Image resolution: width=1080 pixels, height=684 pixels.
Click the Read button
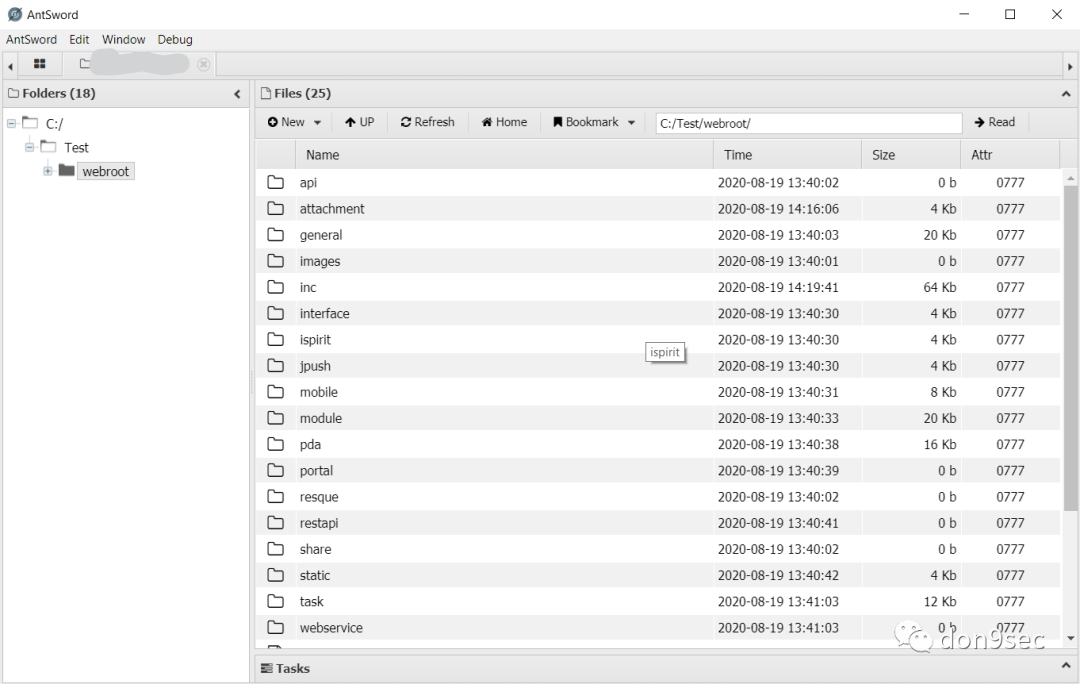pyautogui.click(x=995, y=122)
